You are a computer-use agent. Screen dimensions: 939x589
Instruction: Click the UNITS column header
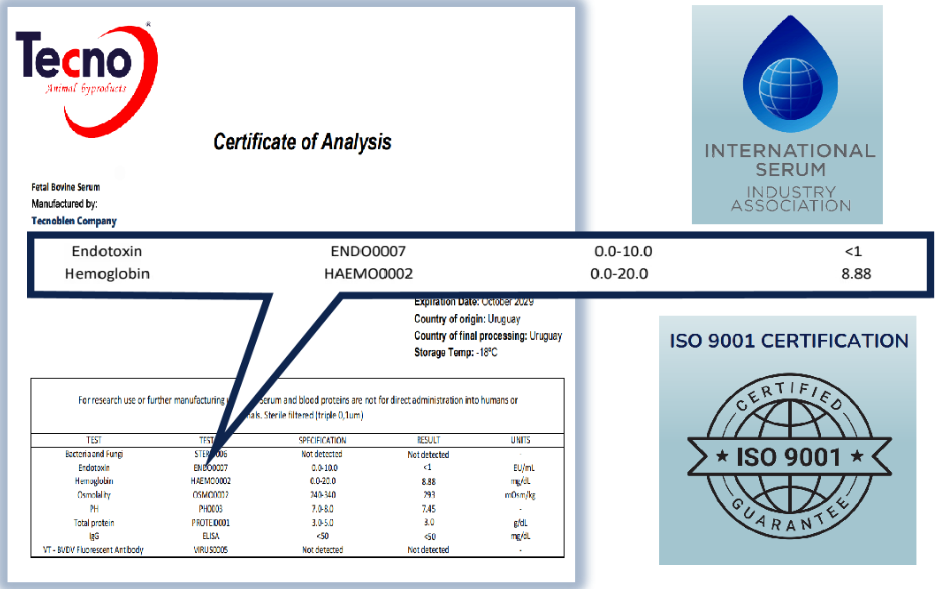(520, 440)
